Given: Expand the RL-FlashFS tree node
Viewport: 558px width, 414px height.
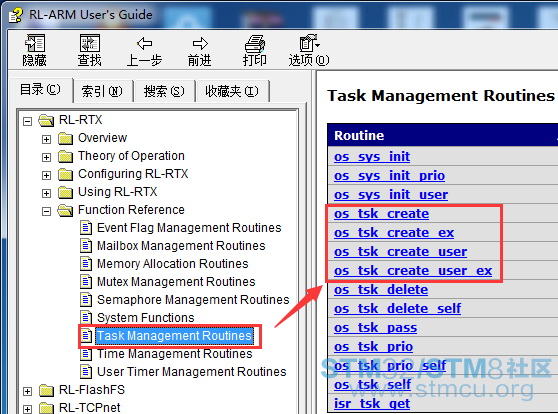Looking at the screenshot, I should pyautogui.click(x=27, y=391).
